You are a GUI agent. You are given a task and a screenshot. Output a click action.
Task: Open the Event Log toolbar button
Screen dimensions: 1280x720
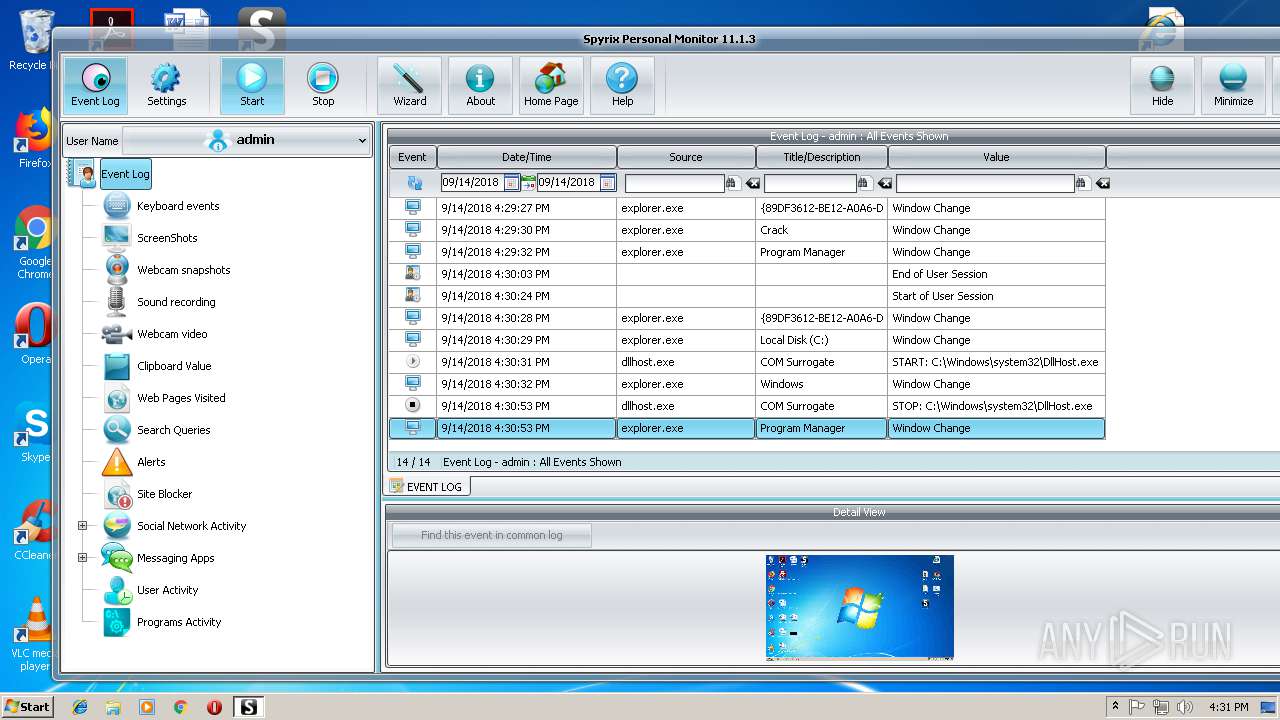(95, 85)
